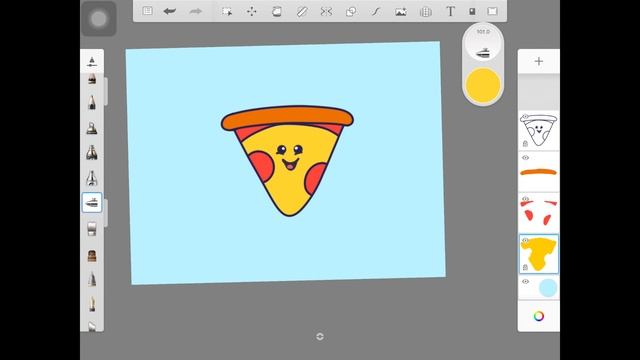Toggle lock on the pizza outline layer
Viewport: 640px width, 360px height.
tap(525, 144)
